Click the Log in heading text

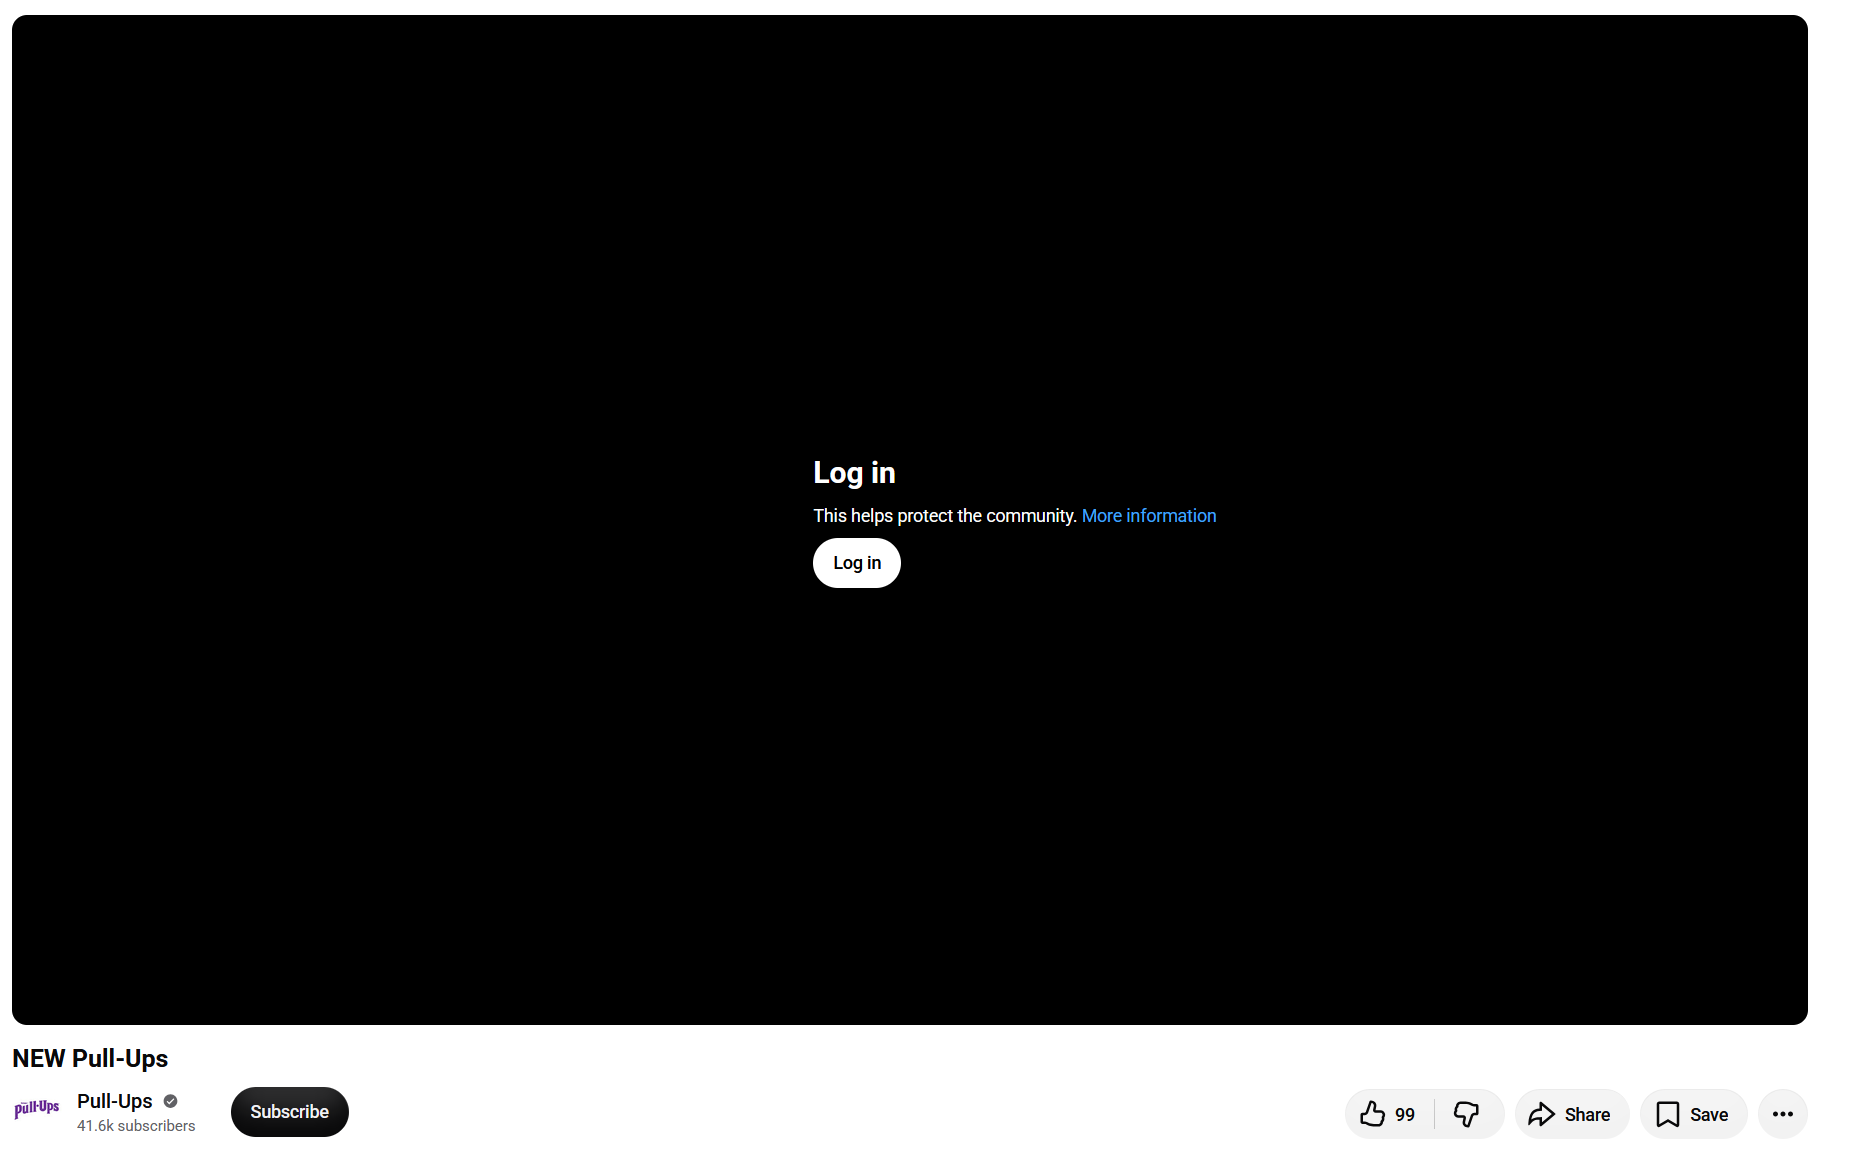pyautogui.click(x=854, y=473)
